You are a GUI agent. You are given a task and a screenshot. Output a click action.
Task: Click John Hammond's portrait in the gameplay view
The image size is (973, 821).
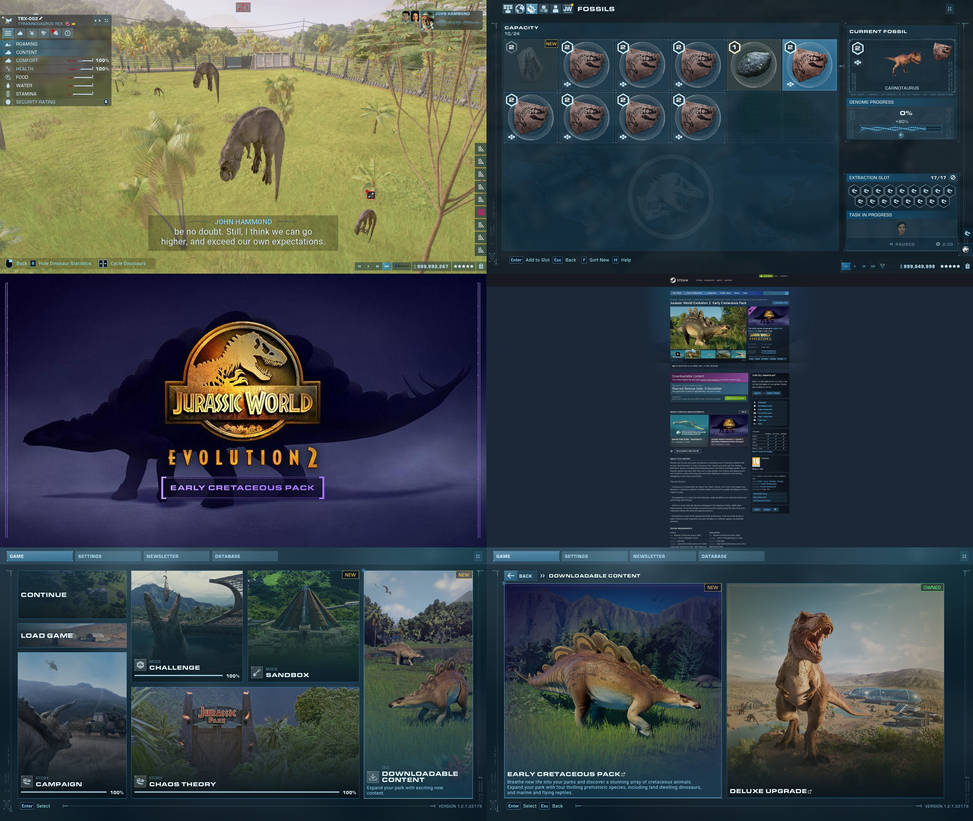(427, 20)
